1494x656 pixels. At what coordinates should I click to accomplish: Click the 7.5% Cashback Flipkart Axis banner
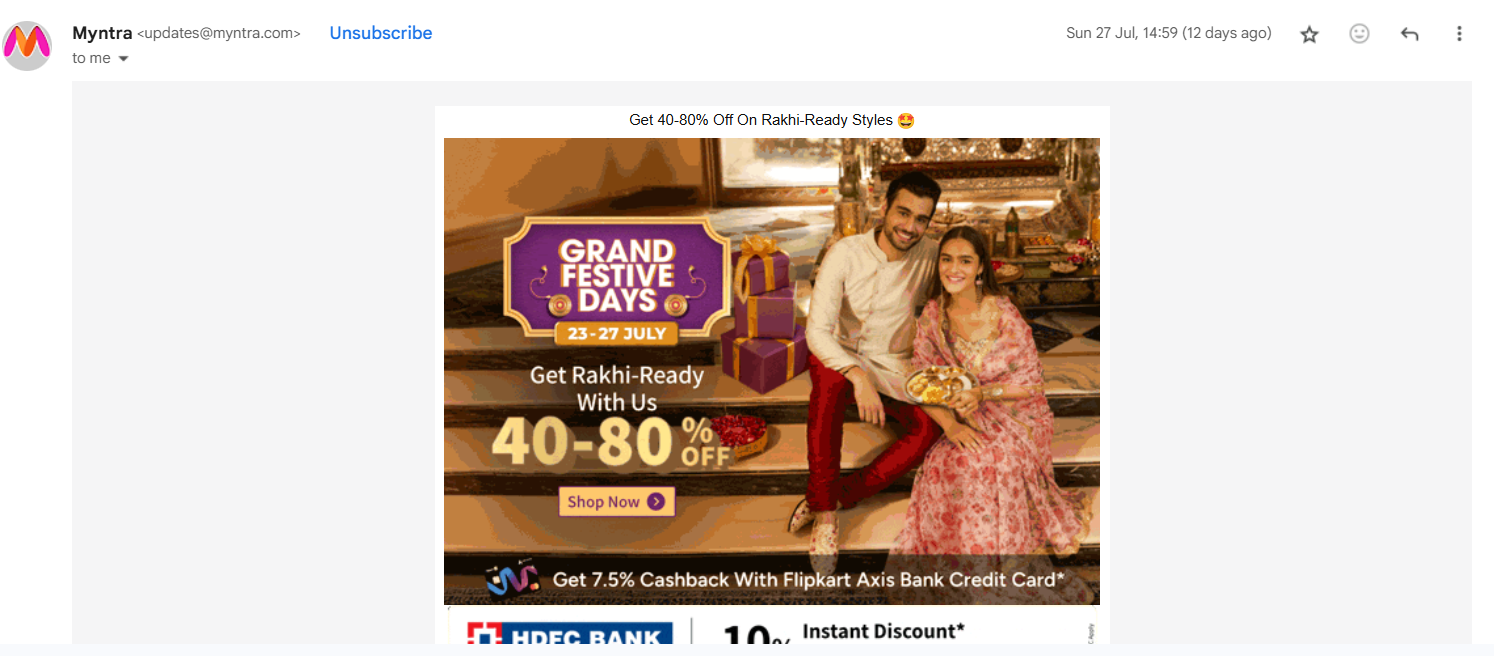pos(772,580)
